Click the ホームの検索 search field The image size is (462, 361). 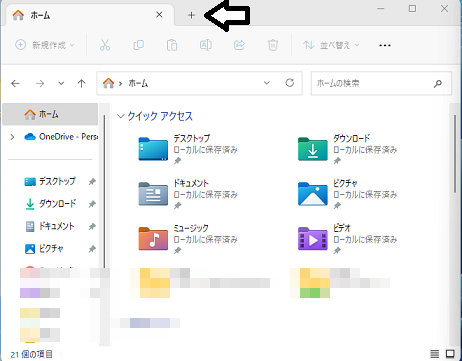pyautogui.click(x=381, y=83)
